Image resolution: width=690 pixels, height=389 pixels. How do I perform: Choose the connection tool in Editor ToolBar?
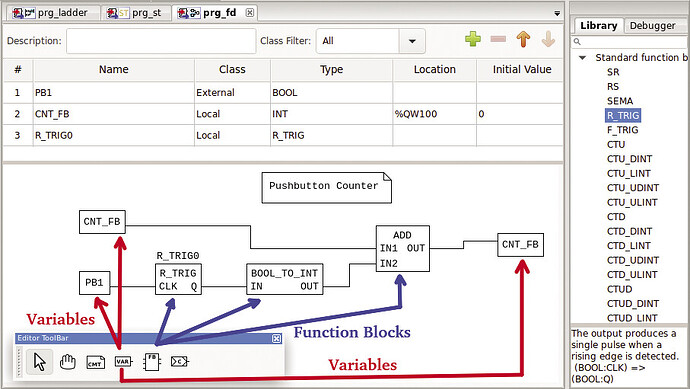pyautogui.click(x=180, y=362)
